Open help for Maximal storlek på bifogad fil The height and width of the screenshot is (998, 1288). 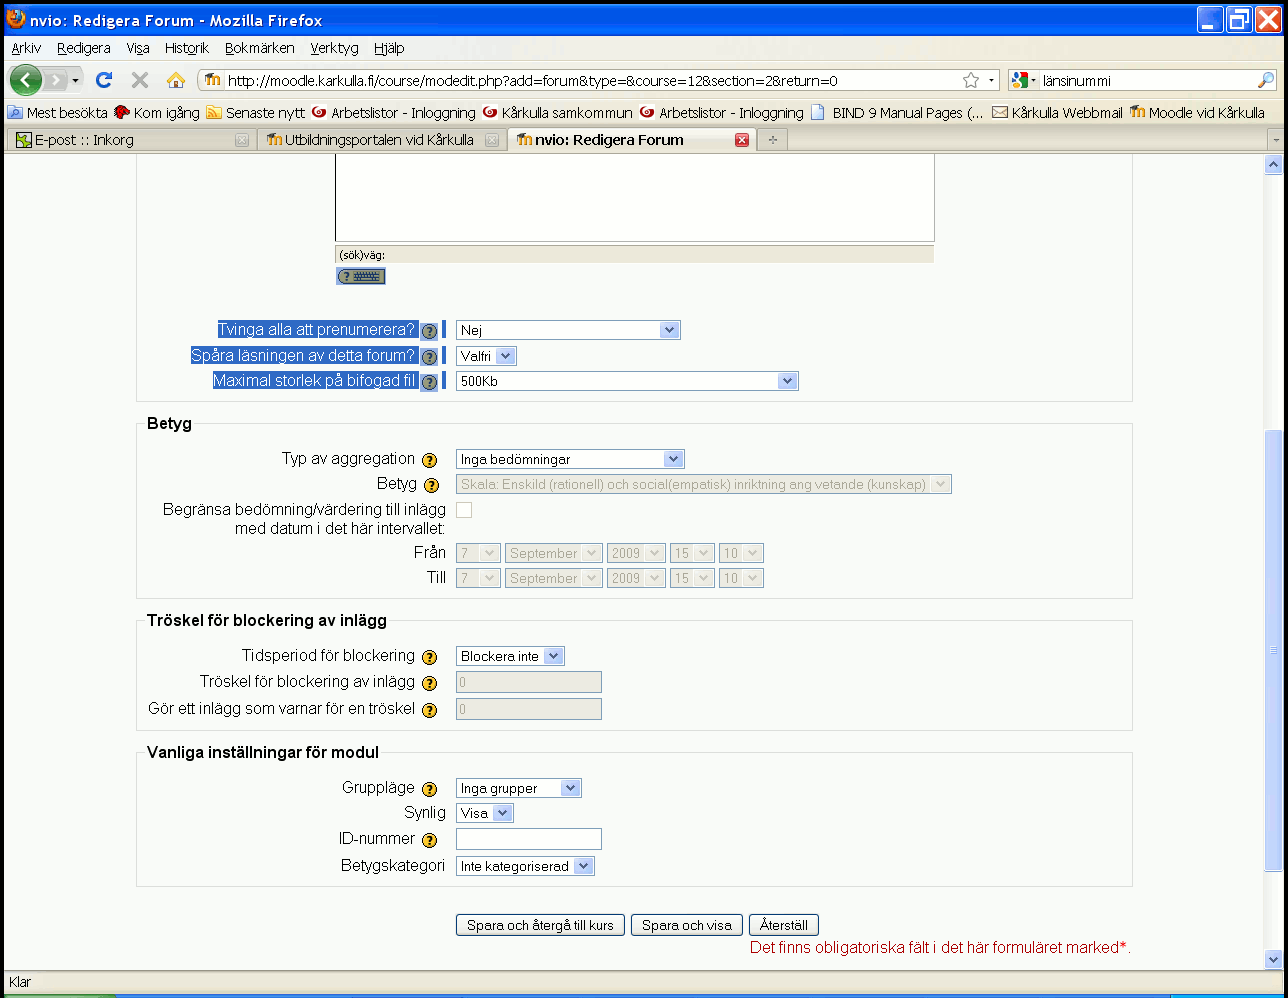[429, 381]
